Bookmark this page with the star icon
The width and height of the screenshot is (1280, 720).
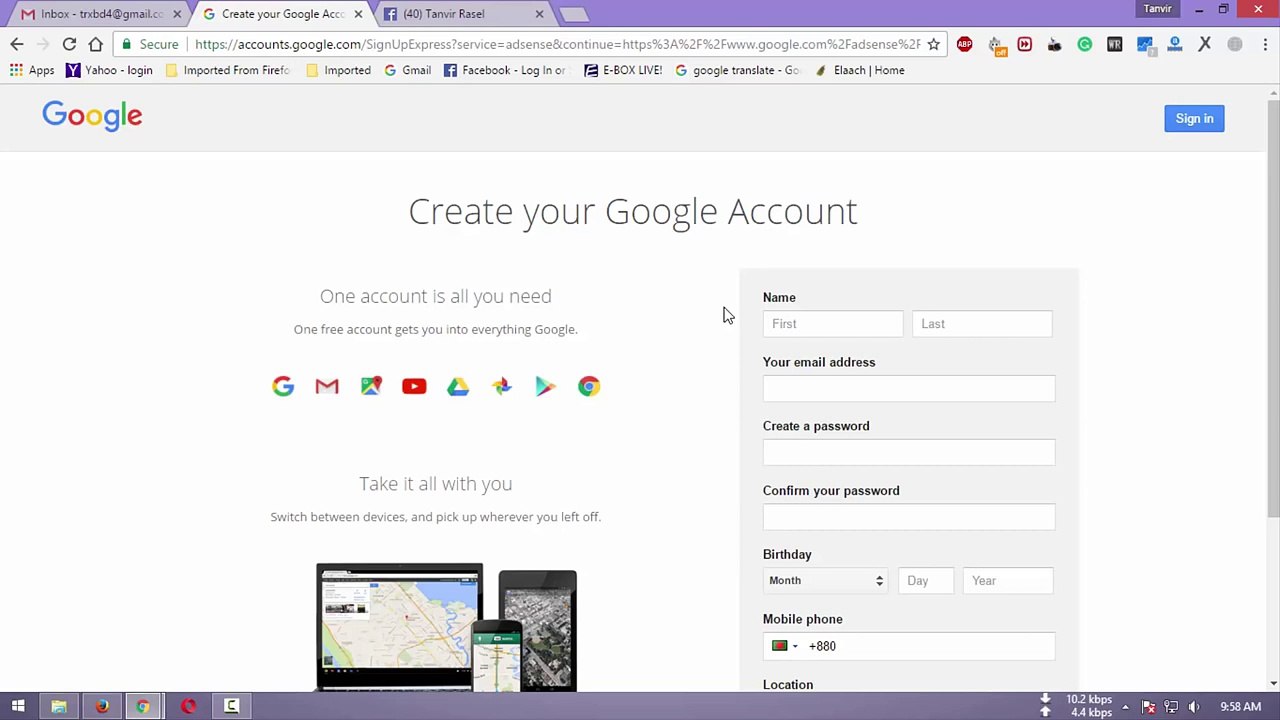click(933, 44)
